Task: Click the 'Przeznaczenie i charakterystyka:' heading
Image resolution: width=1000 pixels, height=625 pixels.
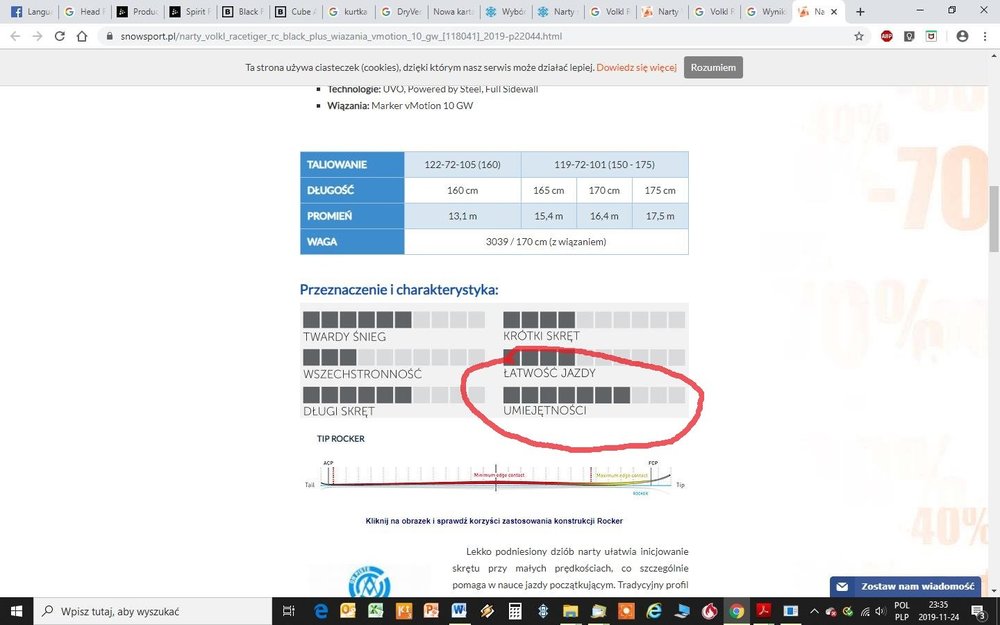Action: click(399, 290)
